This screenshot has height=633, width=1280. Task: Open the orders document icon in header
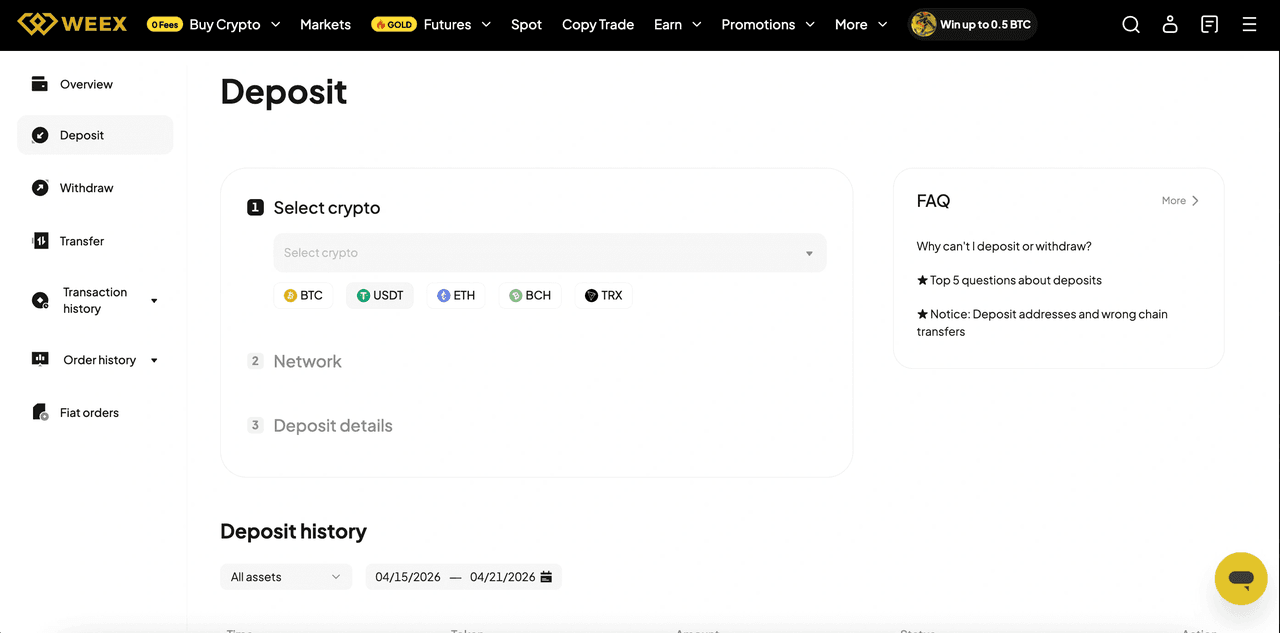(x=1210, y=25)
